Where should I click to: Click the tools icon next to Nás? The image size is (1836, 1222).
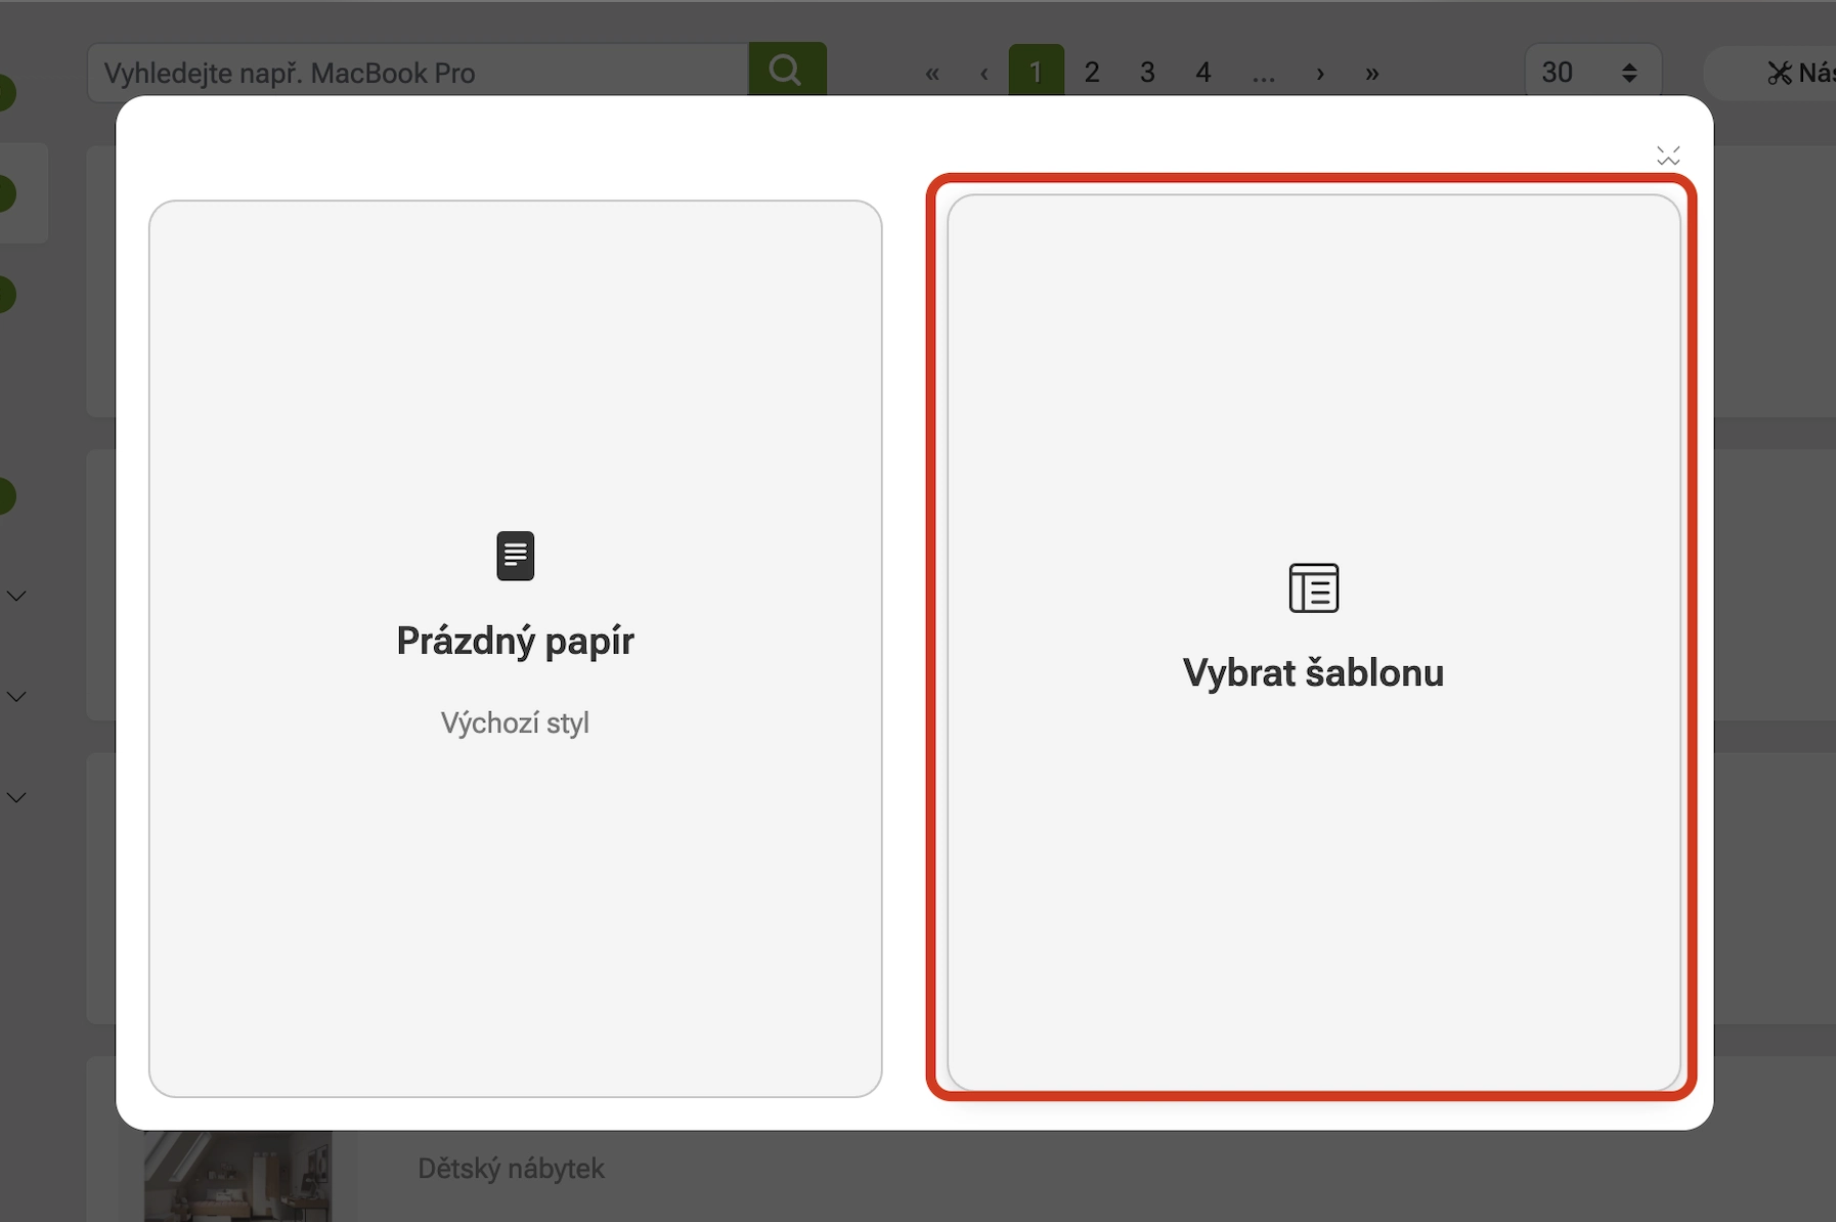(1779, 73)
